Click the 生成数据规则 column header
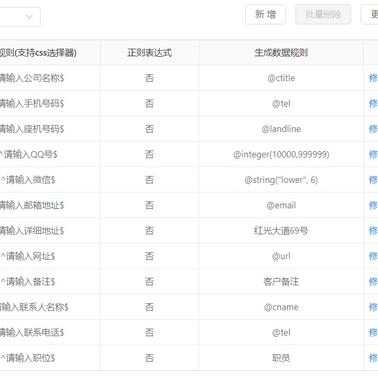Screen dimensions: 378x378 tap(281, 53)
